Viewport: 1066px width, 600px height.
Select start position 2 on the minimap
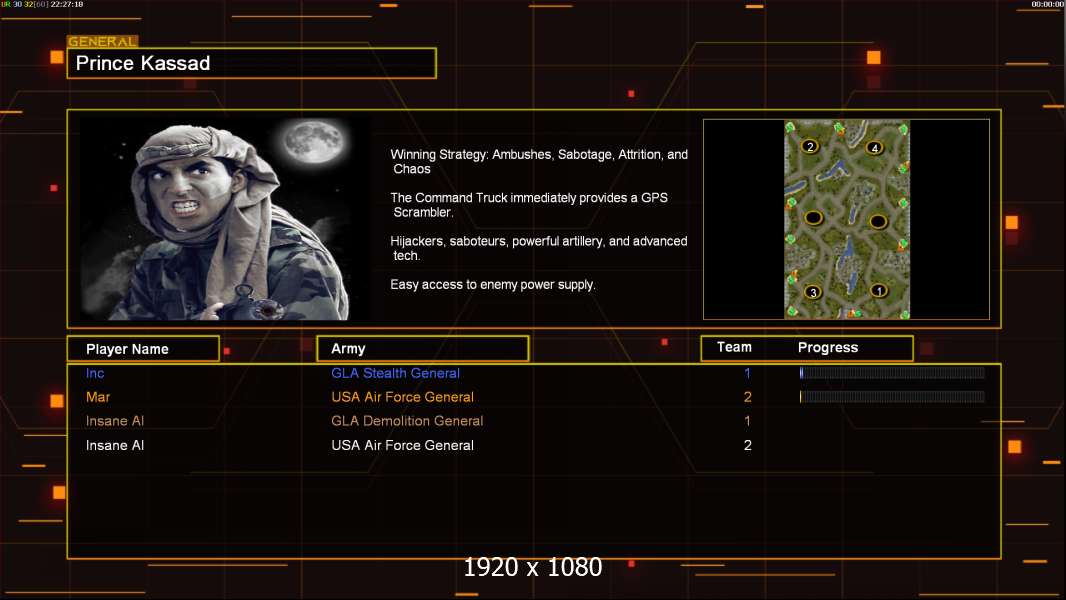click(x=810, y=146)
